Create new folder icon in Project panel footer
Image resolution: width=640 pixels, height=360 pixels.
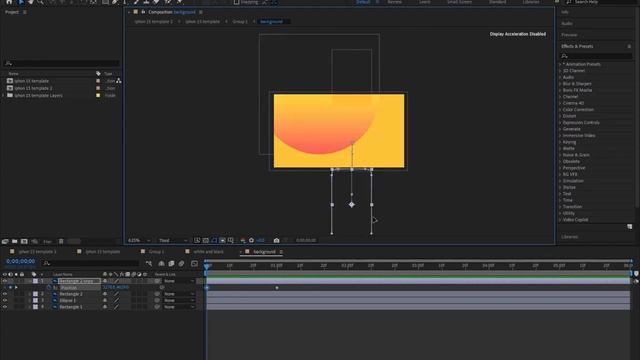(15, 241)
